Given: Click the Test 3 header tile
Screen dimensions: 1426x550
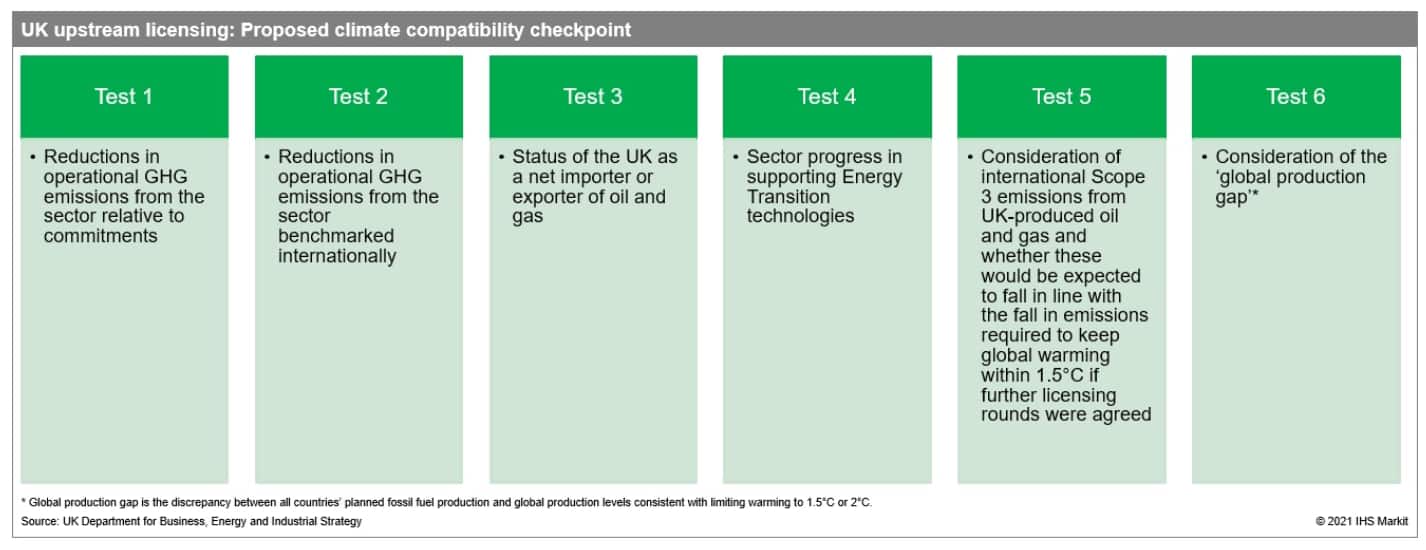Looking at the screenshot, I should pos(593,97).
